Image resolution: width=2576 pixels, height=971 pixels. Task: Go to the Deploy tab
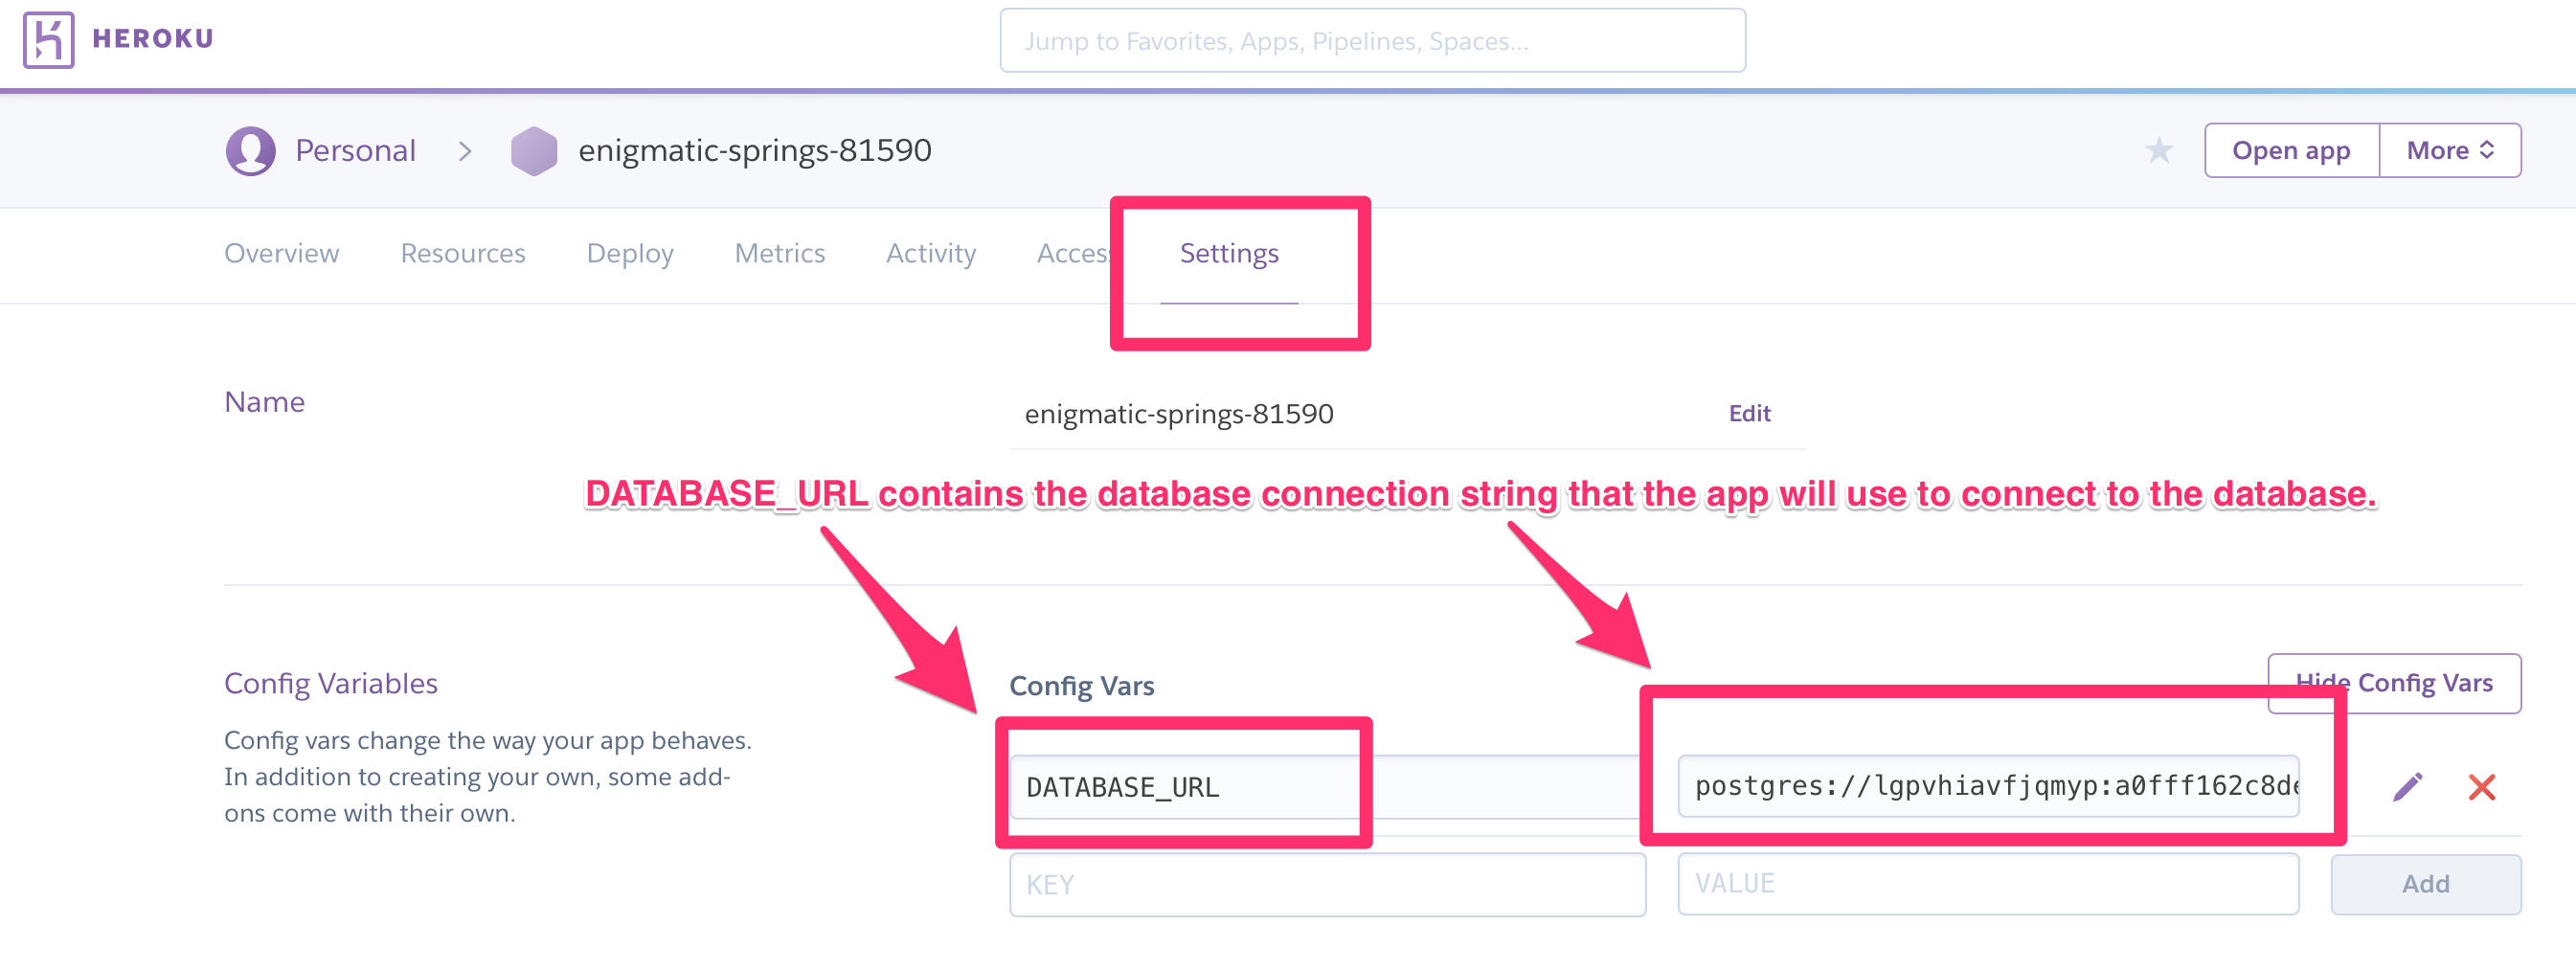coord(630,254)
